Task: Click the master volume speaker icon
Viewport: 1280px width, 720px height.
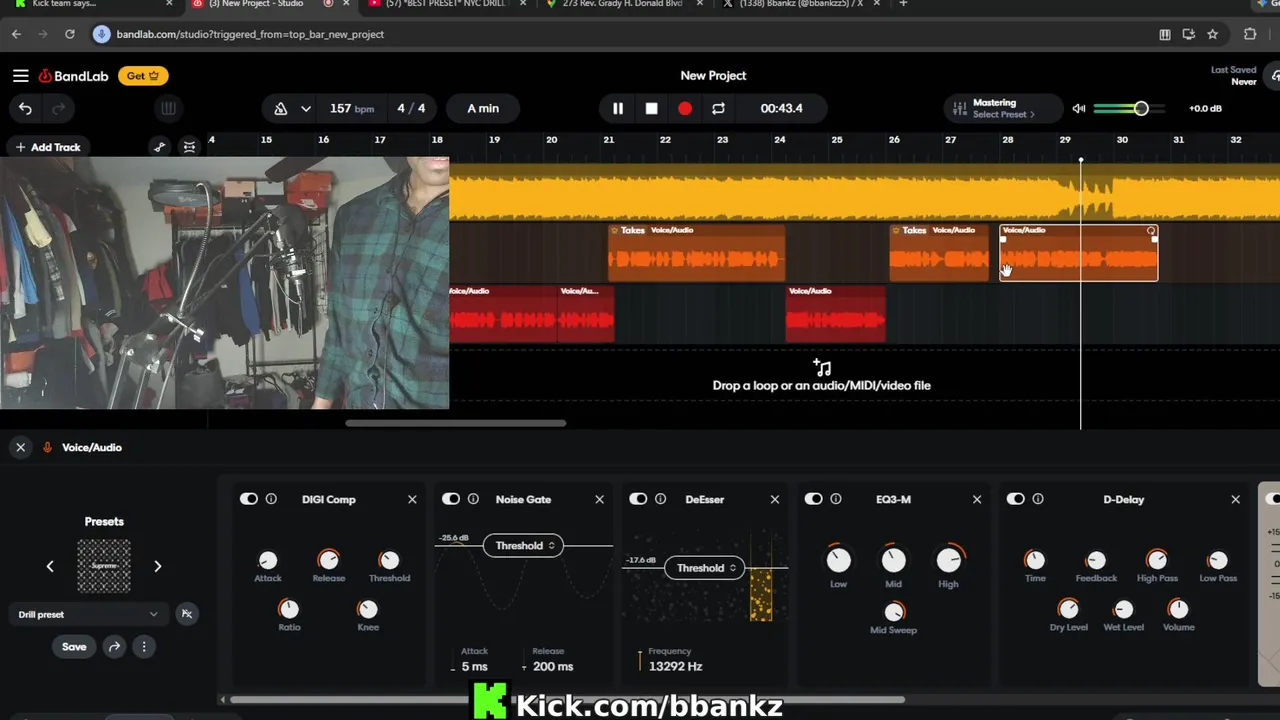Action: 1079,108
